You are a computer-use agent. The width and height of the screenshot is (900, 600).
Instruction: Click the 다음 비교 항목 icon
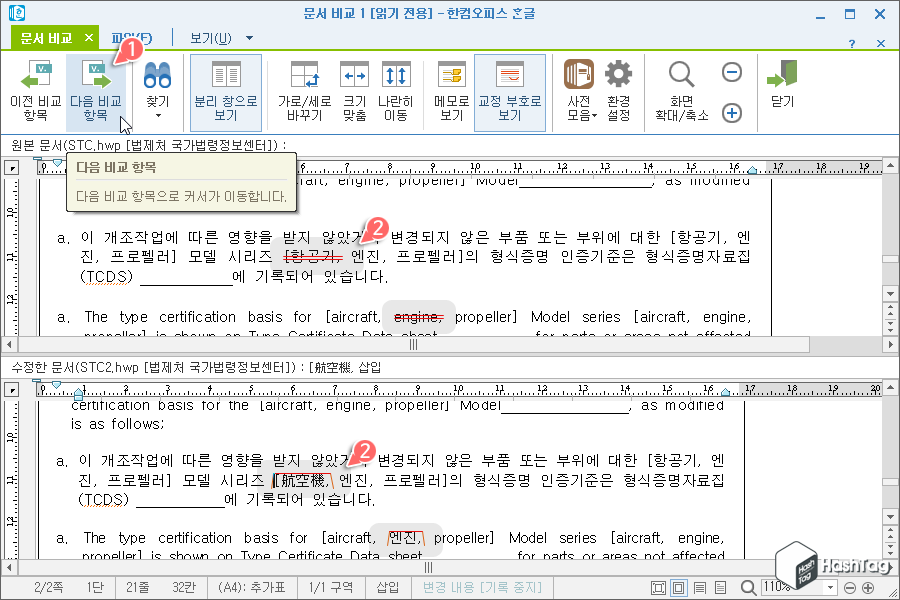point(96,90)
